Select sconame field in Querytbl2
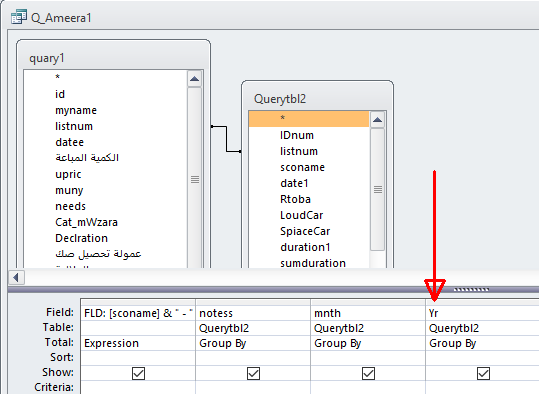Viewport: 539px width, 394px height. tap(309, 167)
